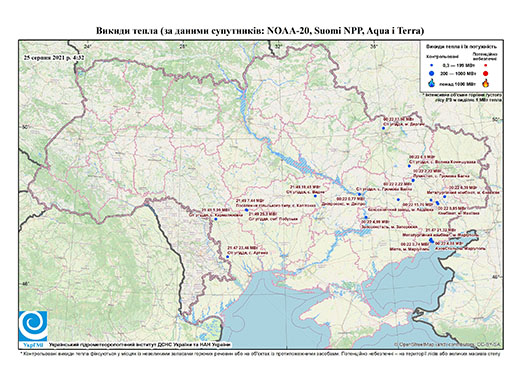Select the heat marker at Дніпро city
This screenshot has height=368, width=520.
pos(359,194)
